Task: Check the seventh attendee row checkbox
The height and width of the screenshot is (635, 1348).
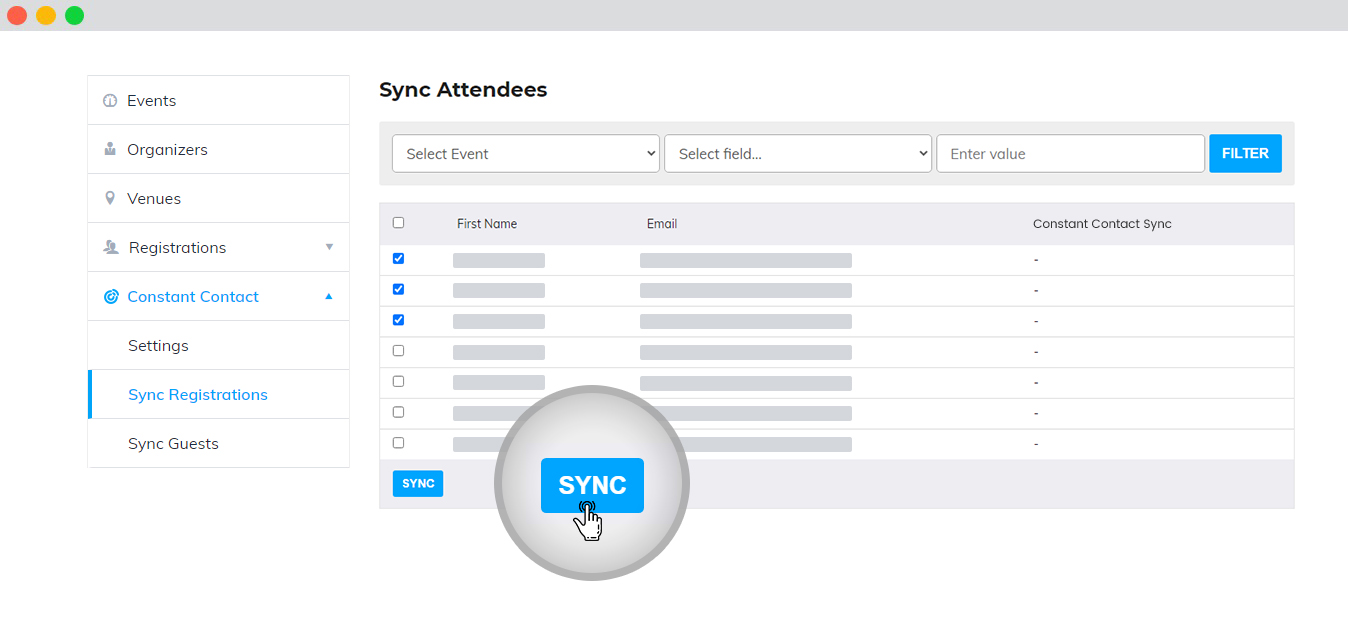Action: click(x=398, y=442)
